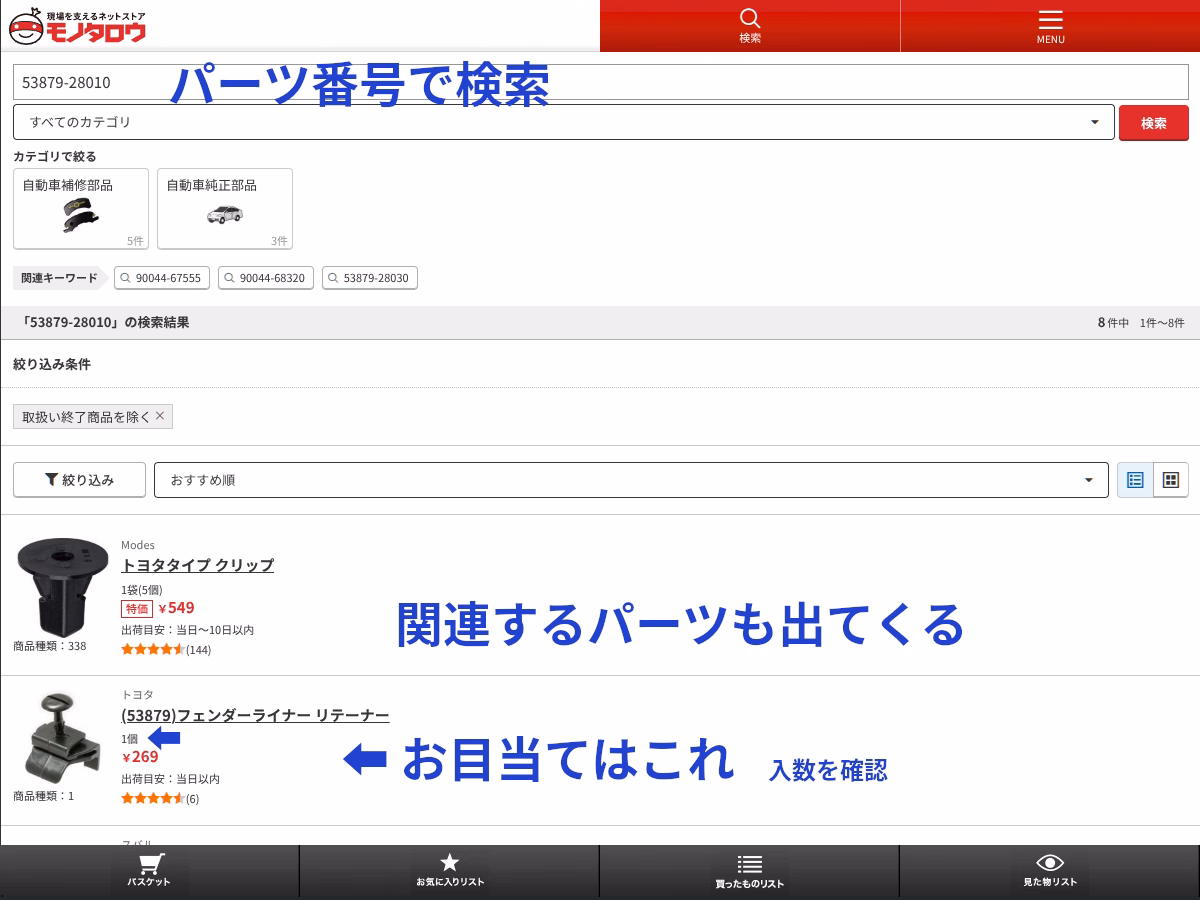Image resolution: width=1200 pixels, height=900 pixels.
Task: Open the (53879)フェンダーライナー リテーナー link
Action: pos(255,715)
